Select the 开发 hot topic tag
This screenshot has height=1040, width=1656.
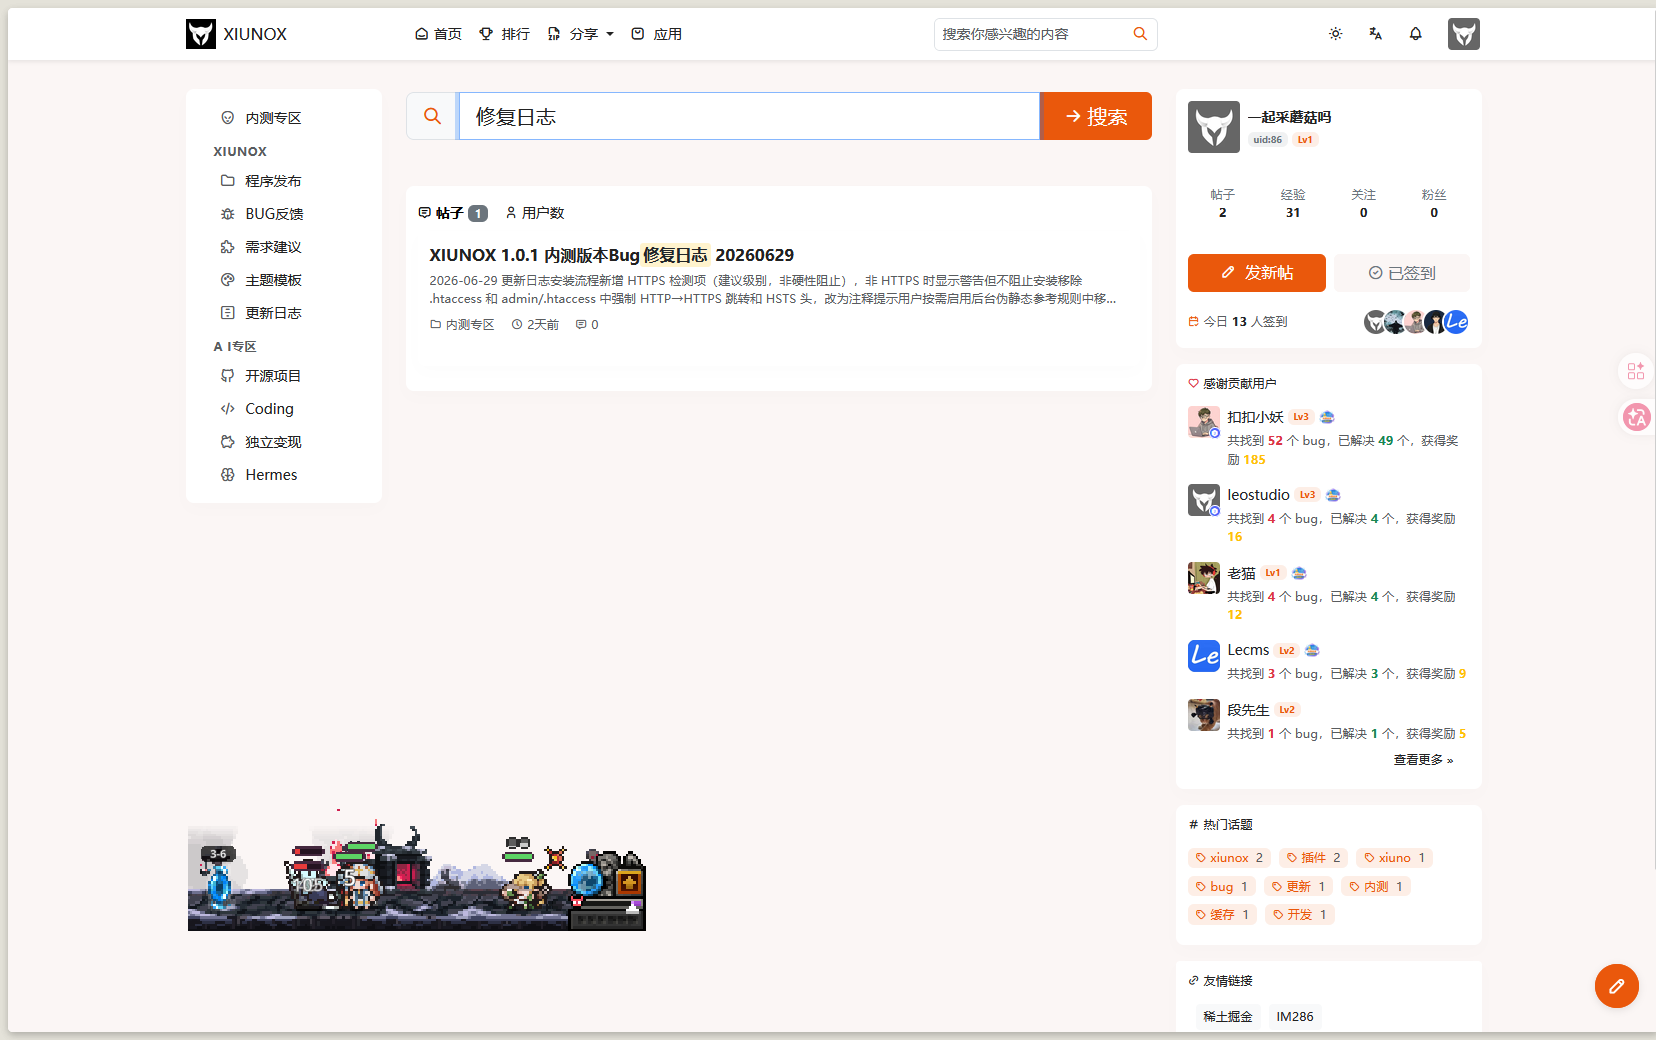tap(1299, 915)
